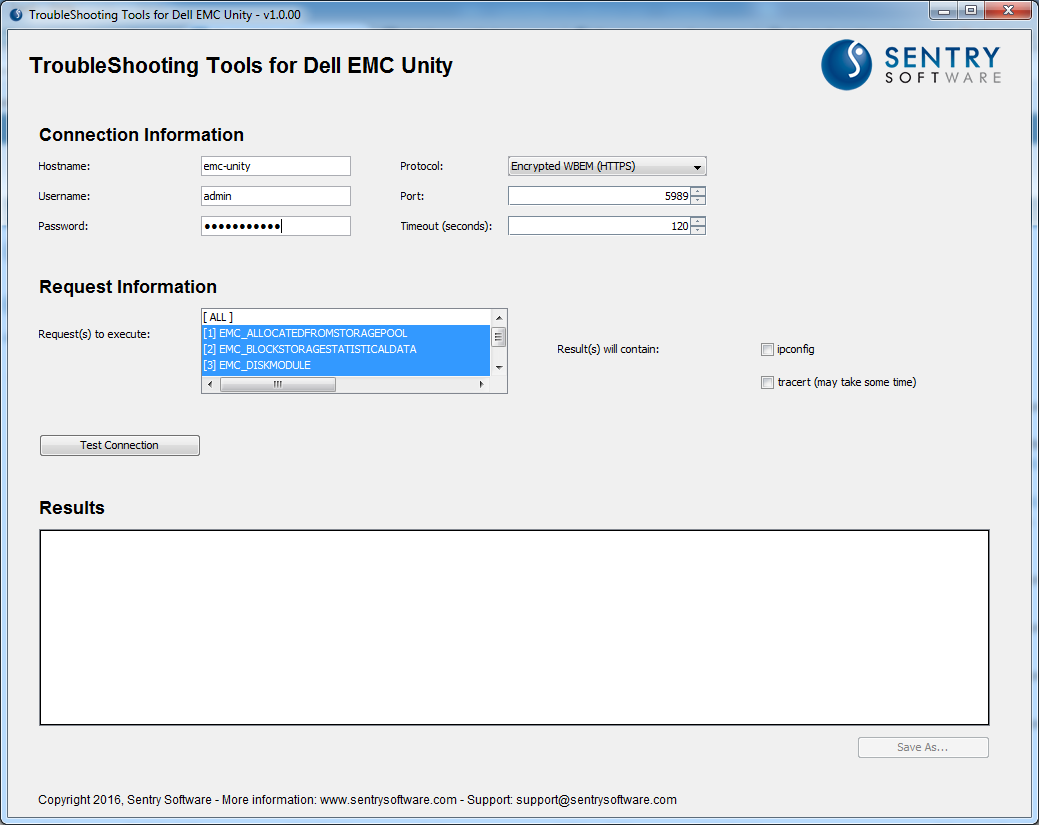Enable tracert result option
The image size is (1039, 825).
tap(767, 382)
